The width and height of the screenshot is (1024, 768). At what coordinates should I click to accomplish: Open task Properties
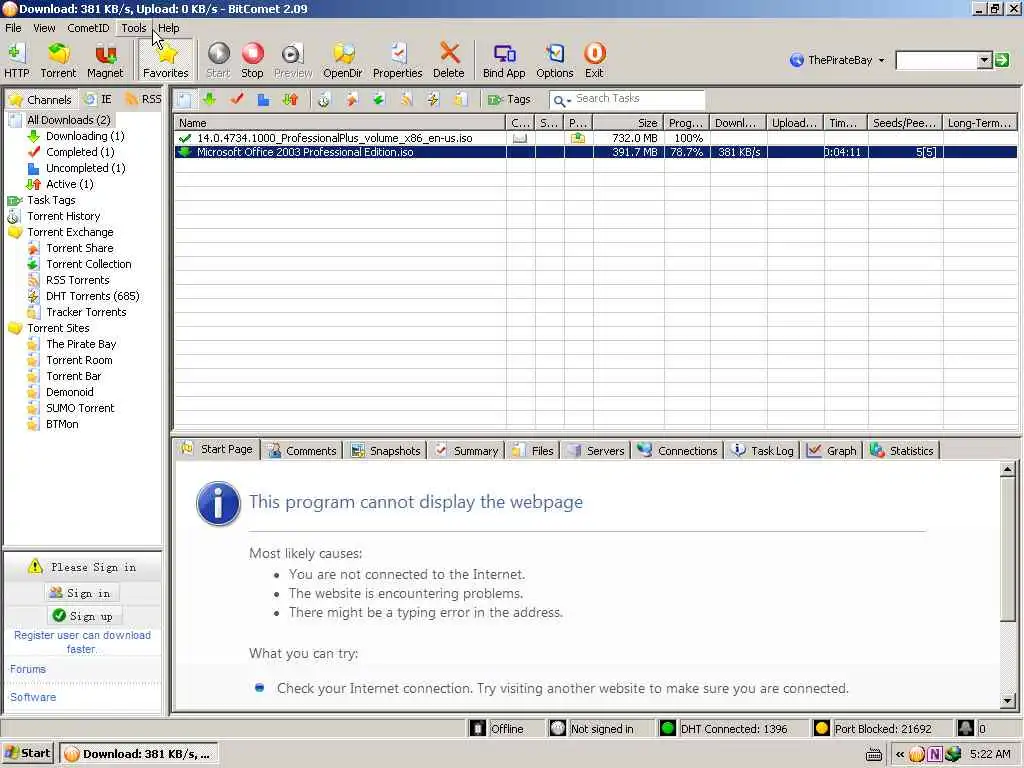(x=398, y=60)
